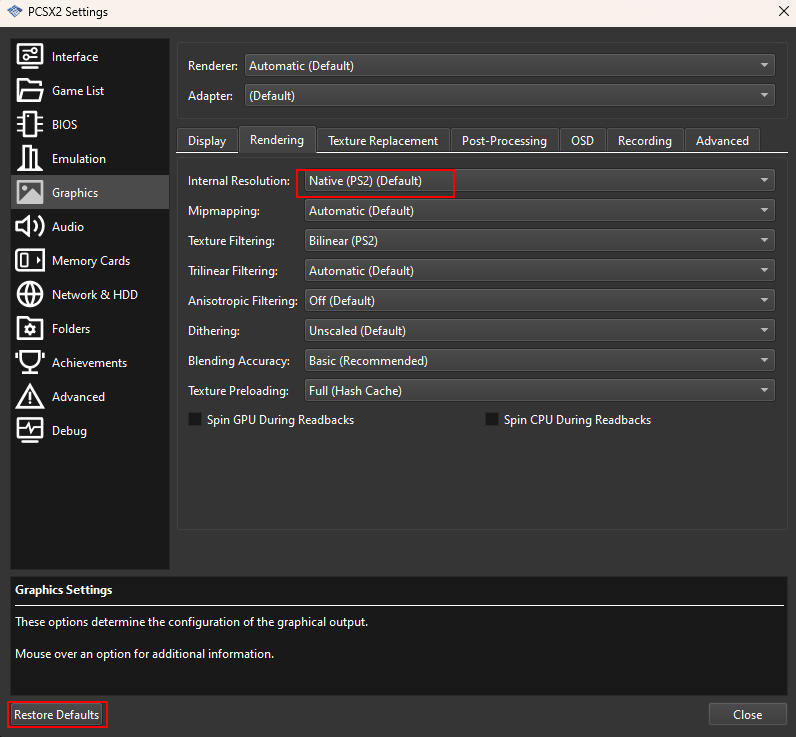Open the Interface settings icon
The image size is (796, 737).
click(x=30, y=56)
